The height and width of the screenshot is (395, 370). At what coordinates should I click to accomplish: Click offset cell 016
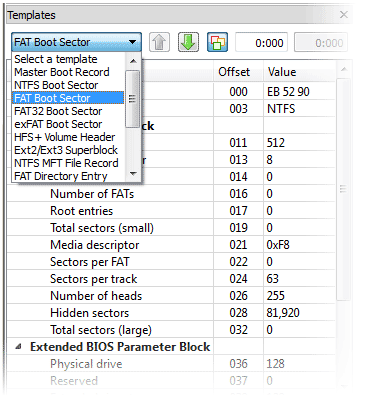[x=238, y=194]
